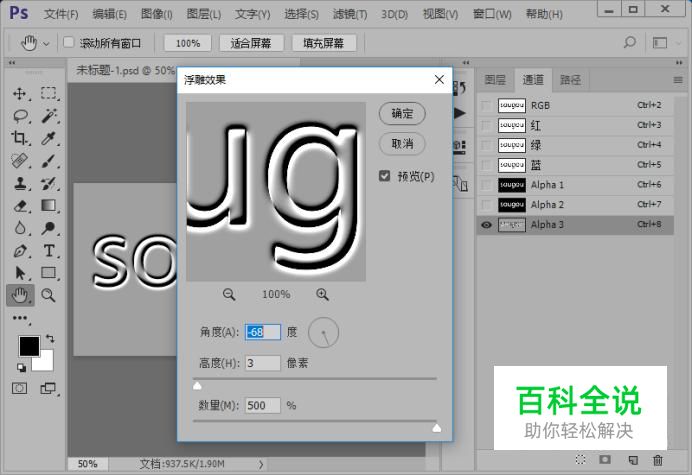Open the File menu
The width and height of the screenshot is (692, 475).
pyautogui.click(x=61, y=14)
